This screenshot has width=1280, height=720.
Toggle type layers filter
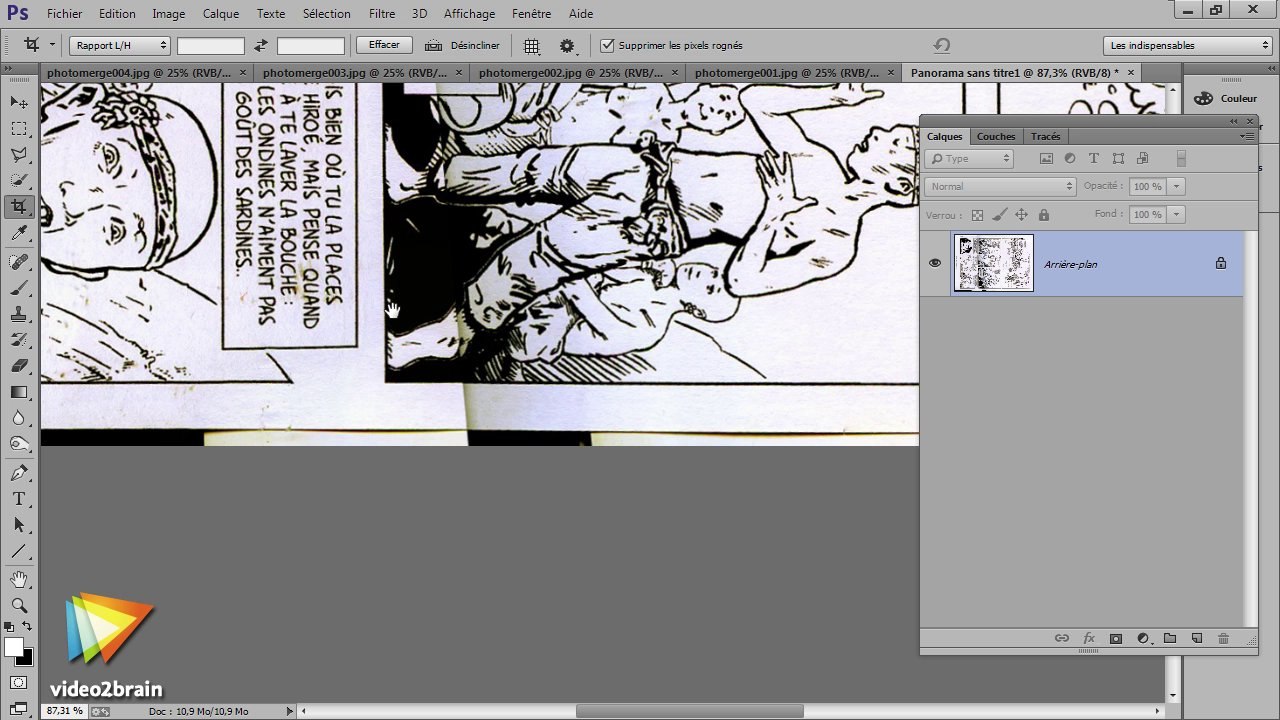pyautogui.click(x=1094, y=158)
